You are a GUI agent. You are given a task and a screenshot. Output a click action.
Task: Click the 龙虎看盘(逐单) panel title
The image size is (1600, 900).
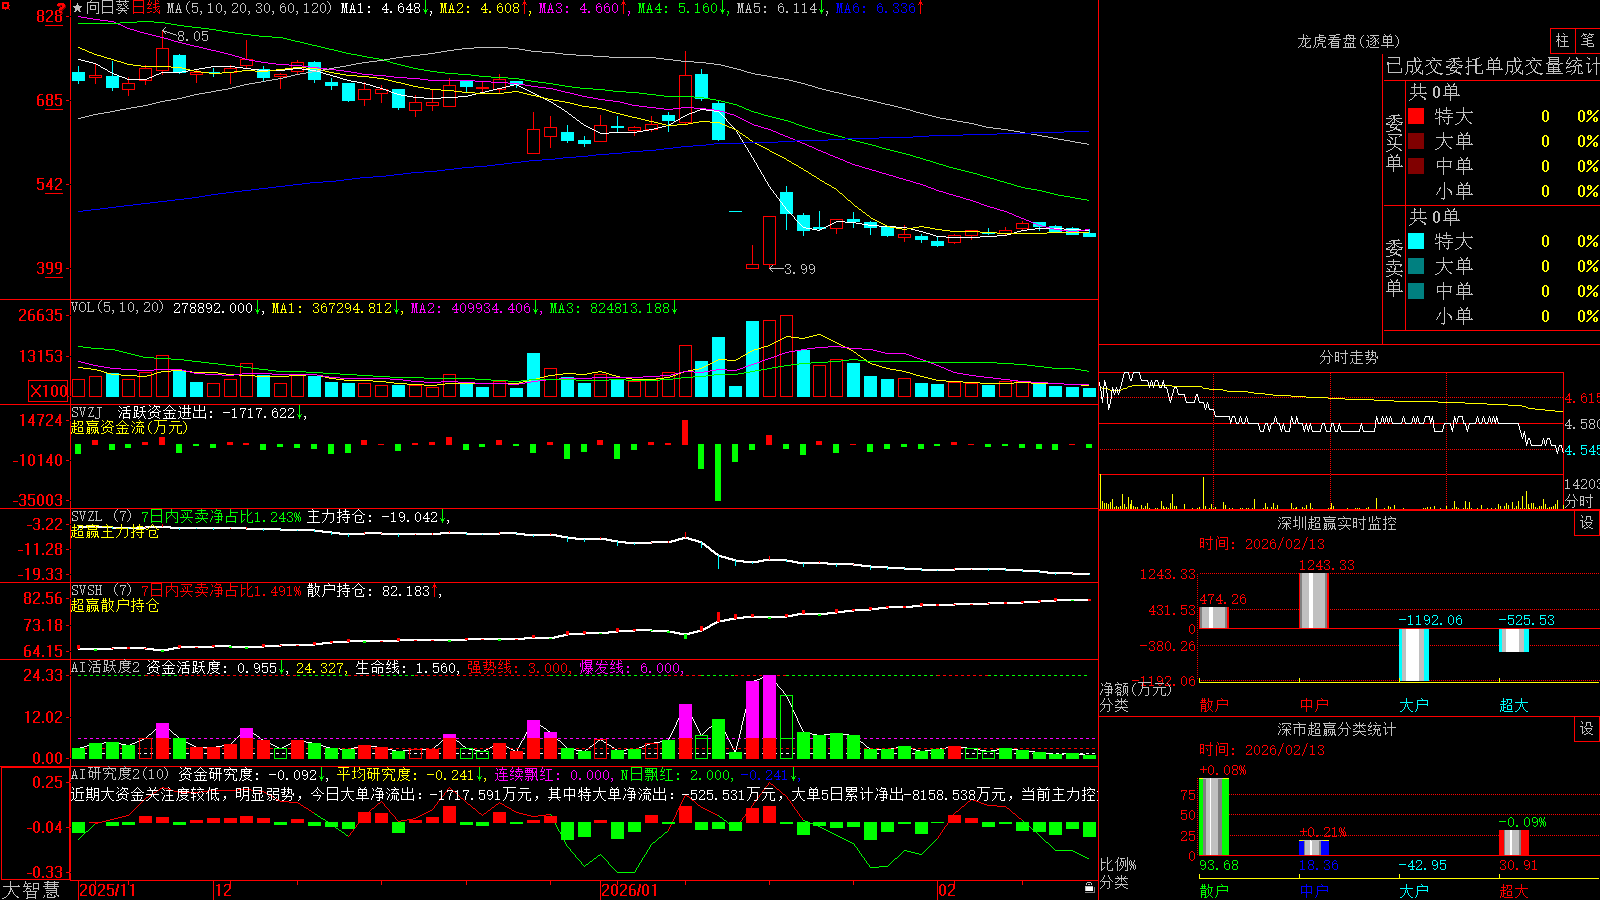pyautogui.click(x=1348, y=41)
